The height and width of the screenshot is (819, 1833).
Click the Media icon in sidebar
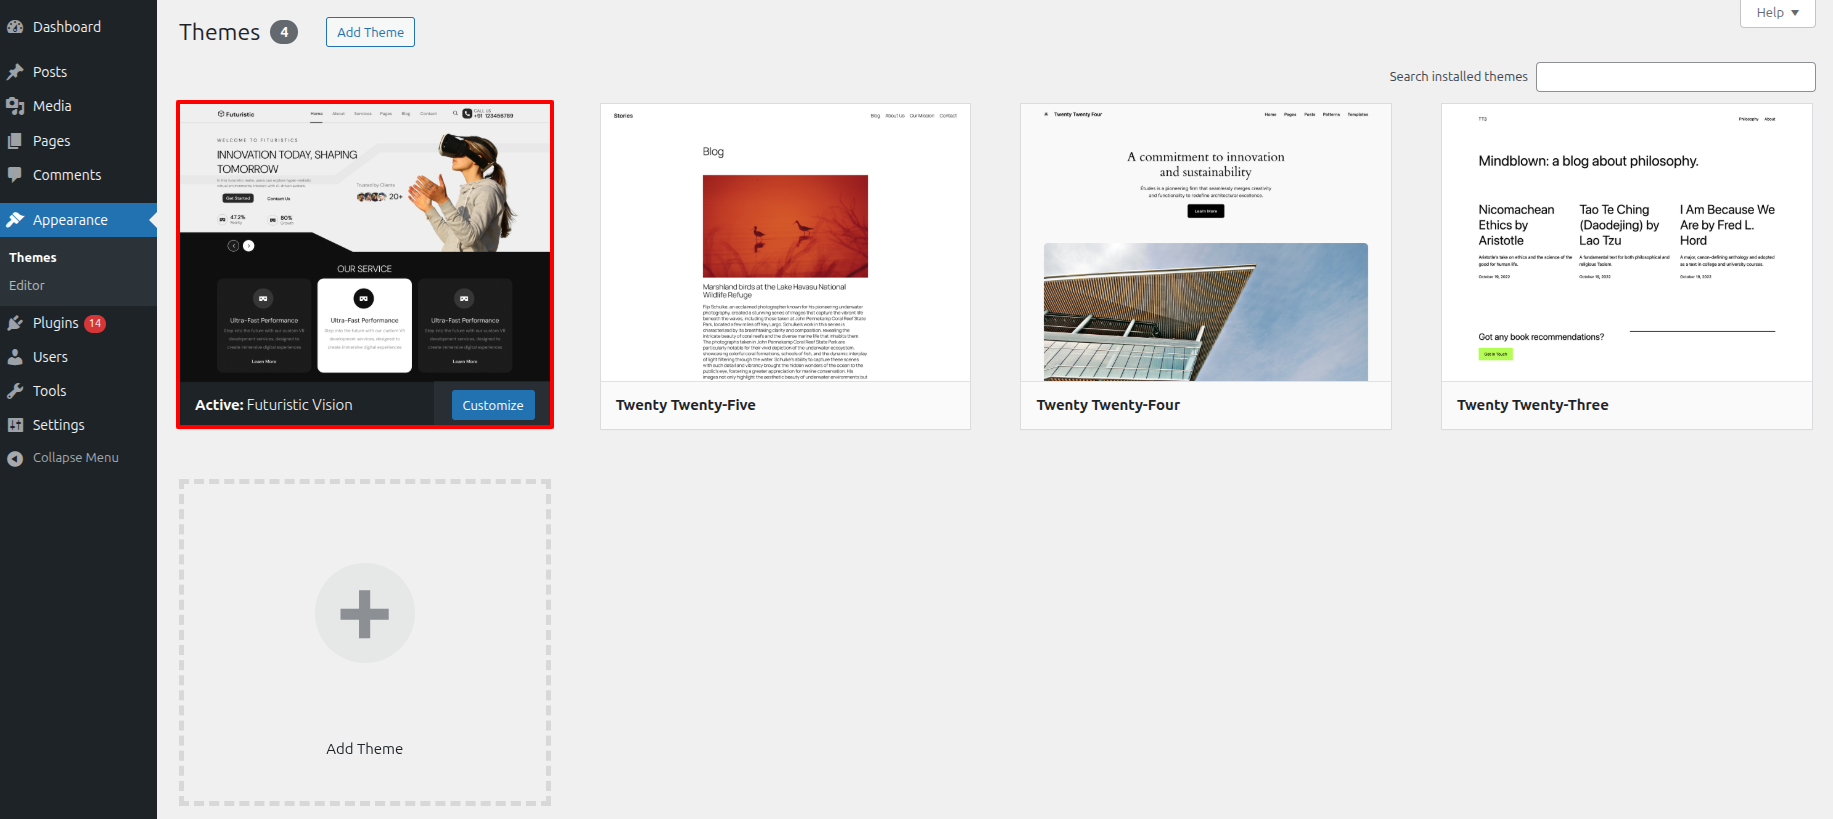[x=15, y=106]
